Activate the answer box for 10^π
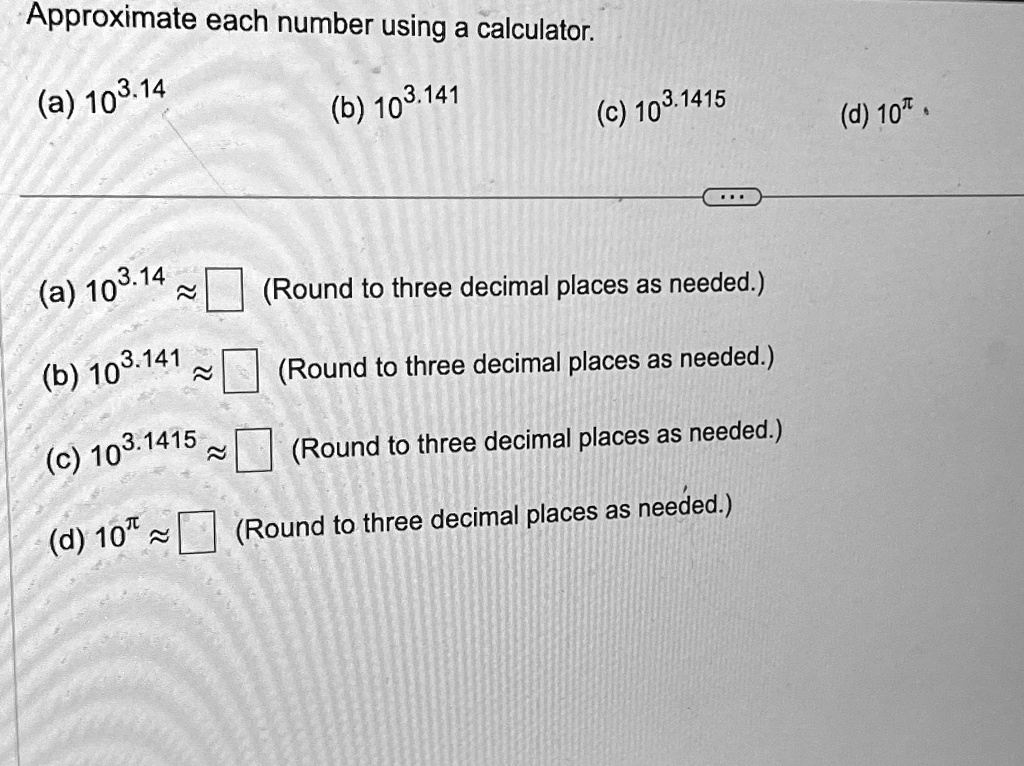 tap(197, 532)
